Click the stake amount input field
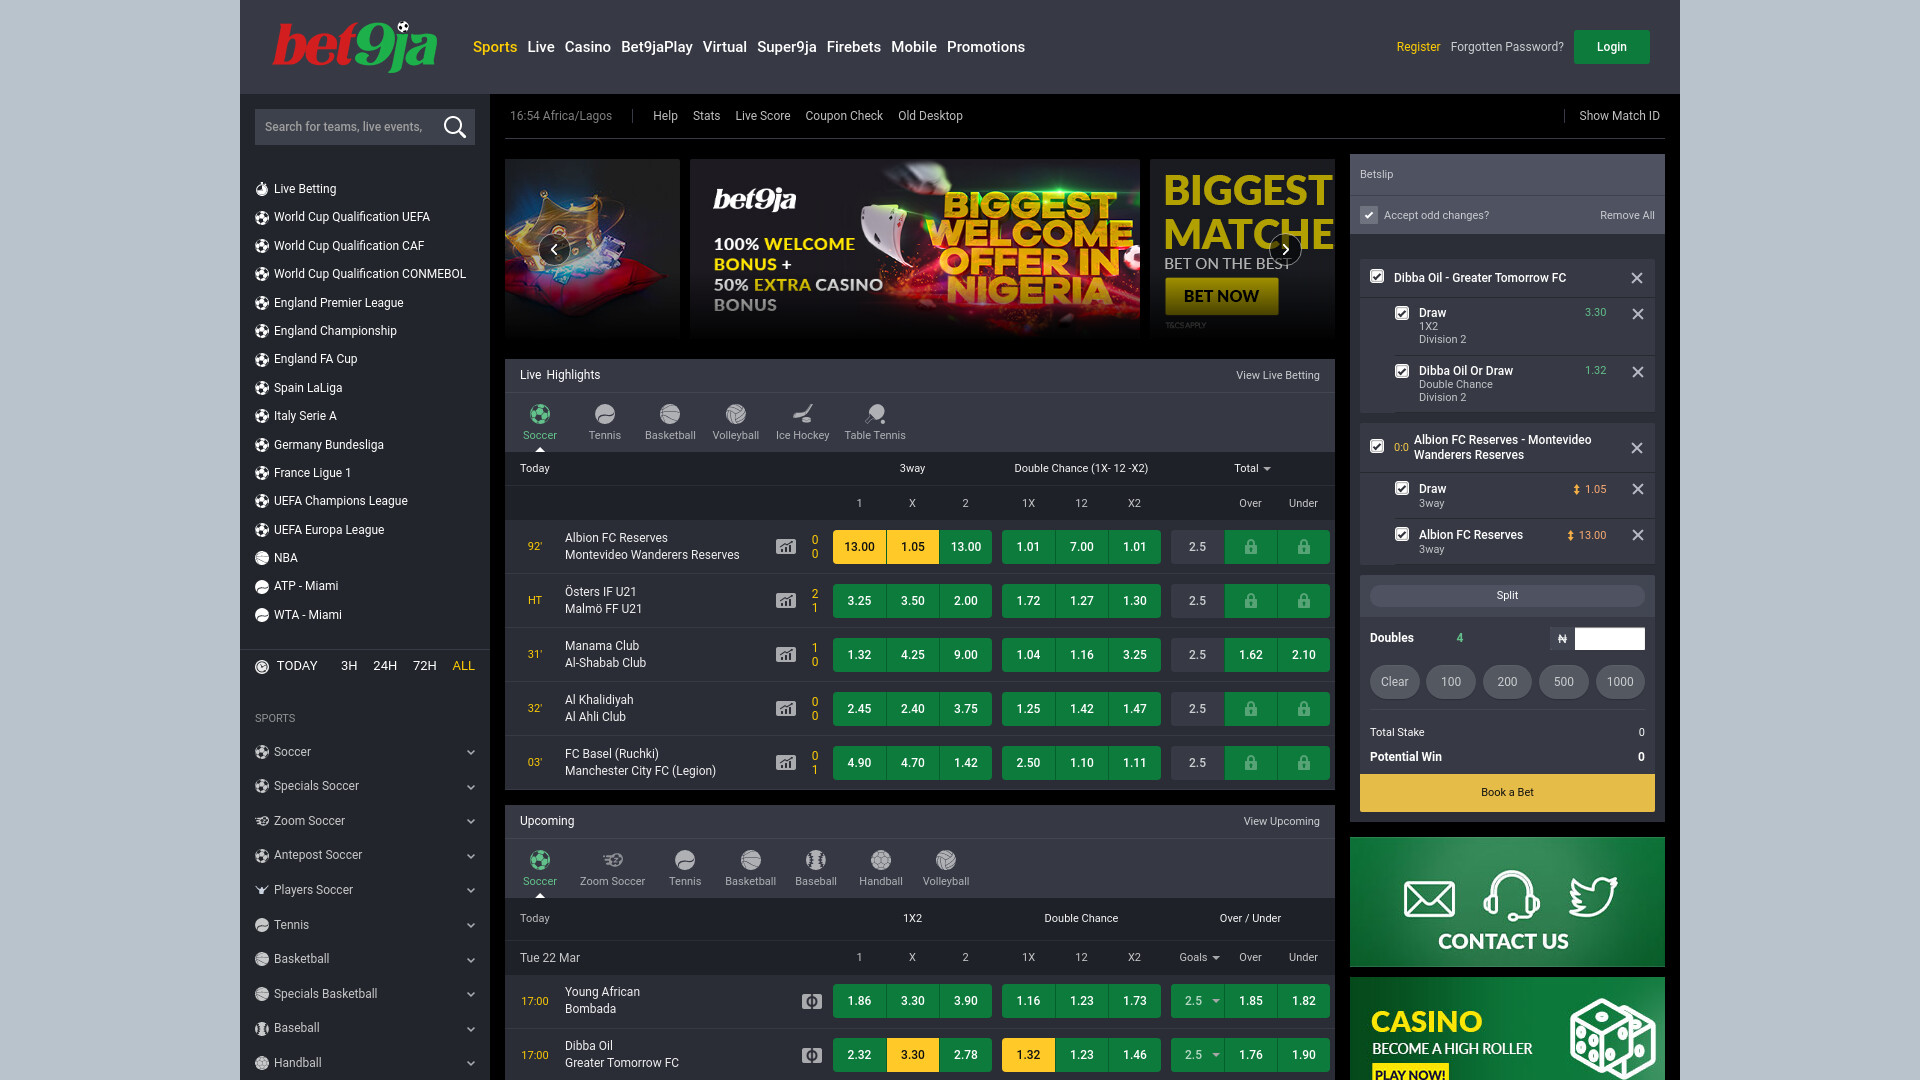The width and height of the screenshot is (1920, 1080). tap(1609, 638)
